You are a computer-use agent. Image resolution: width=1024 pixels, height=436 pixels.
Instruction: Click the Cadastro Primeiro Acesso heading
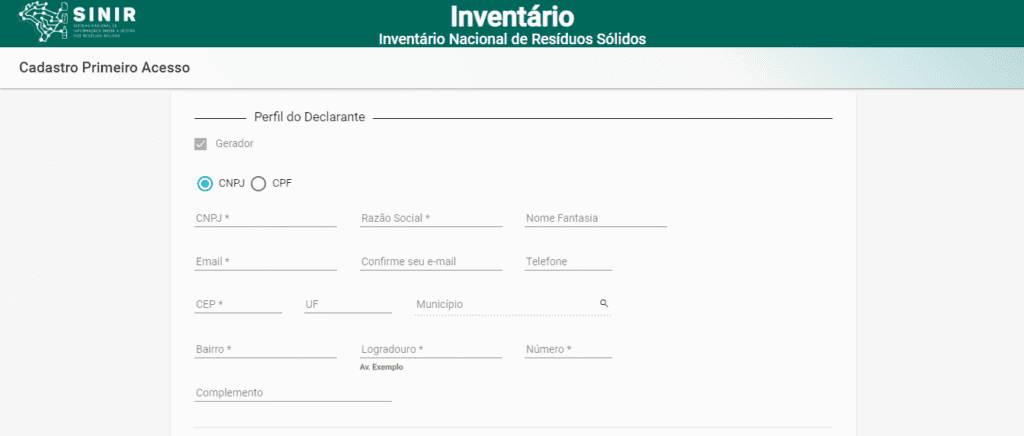(x=104, y=67)
